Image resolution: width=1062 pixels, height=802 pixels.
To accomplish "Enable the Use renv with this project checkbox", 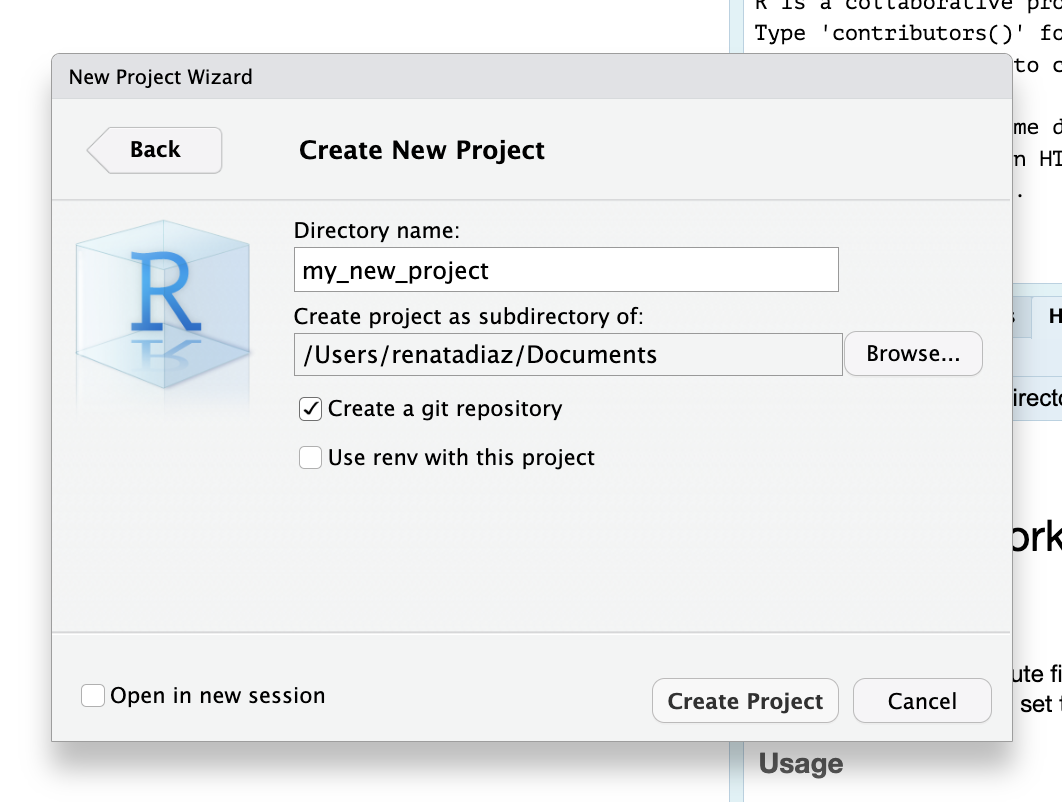I will pos(311,458).
